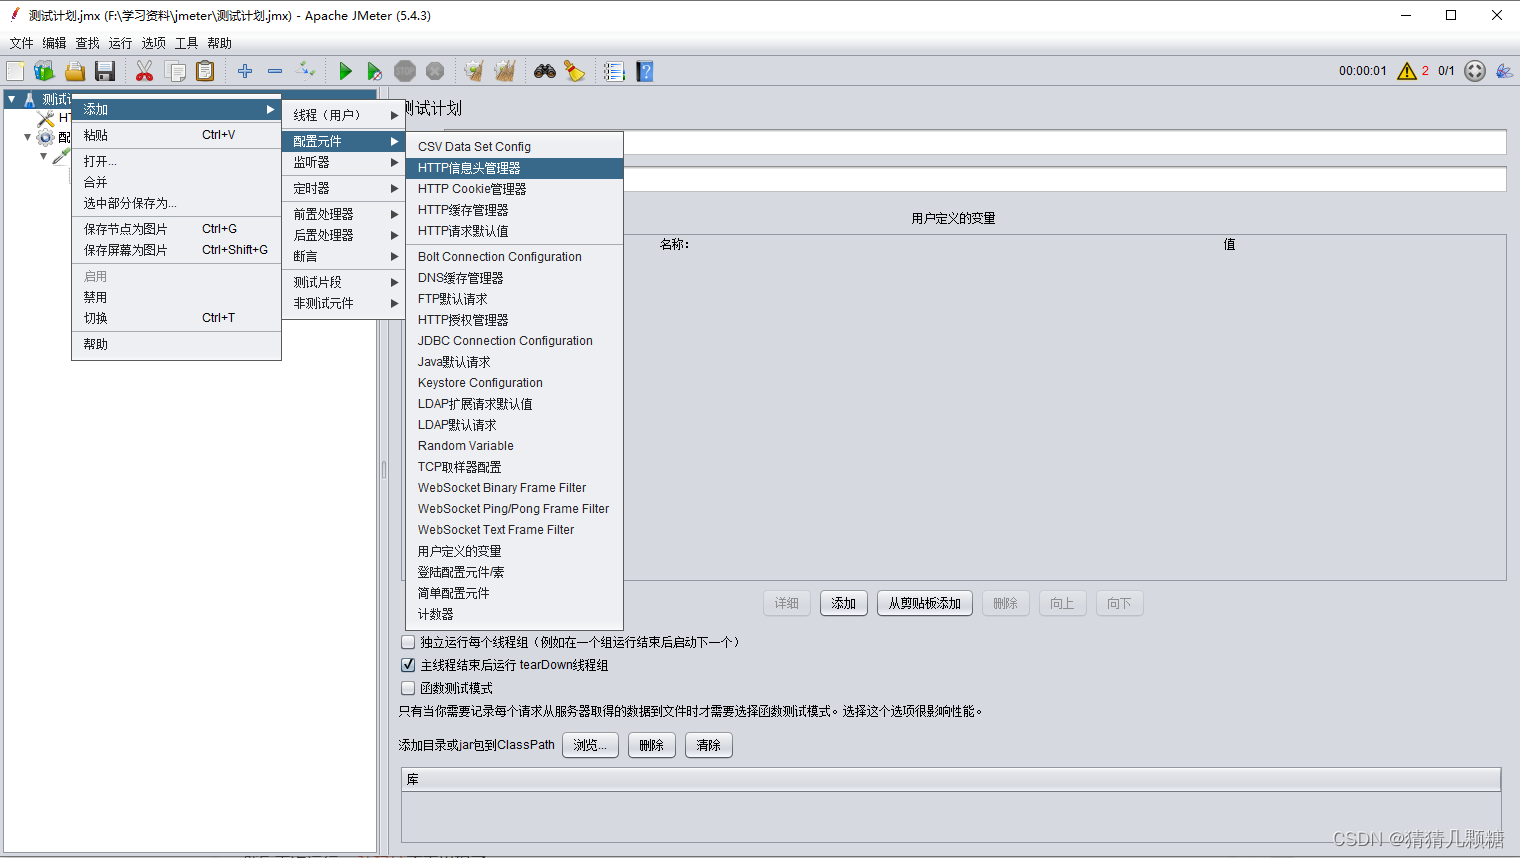
Task: Start test without pauses icon
Action: click(x=375, y=71)
